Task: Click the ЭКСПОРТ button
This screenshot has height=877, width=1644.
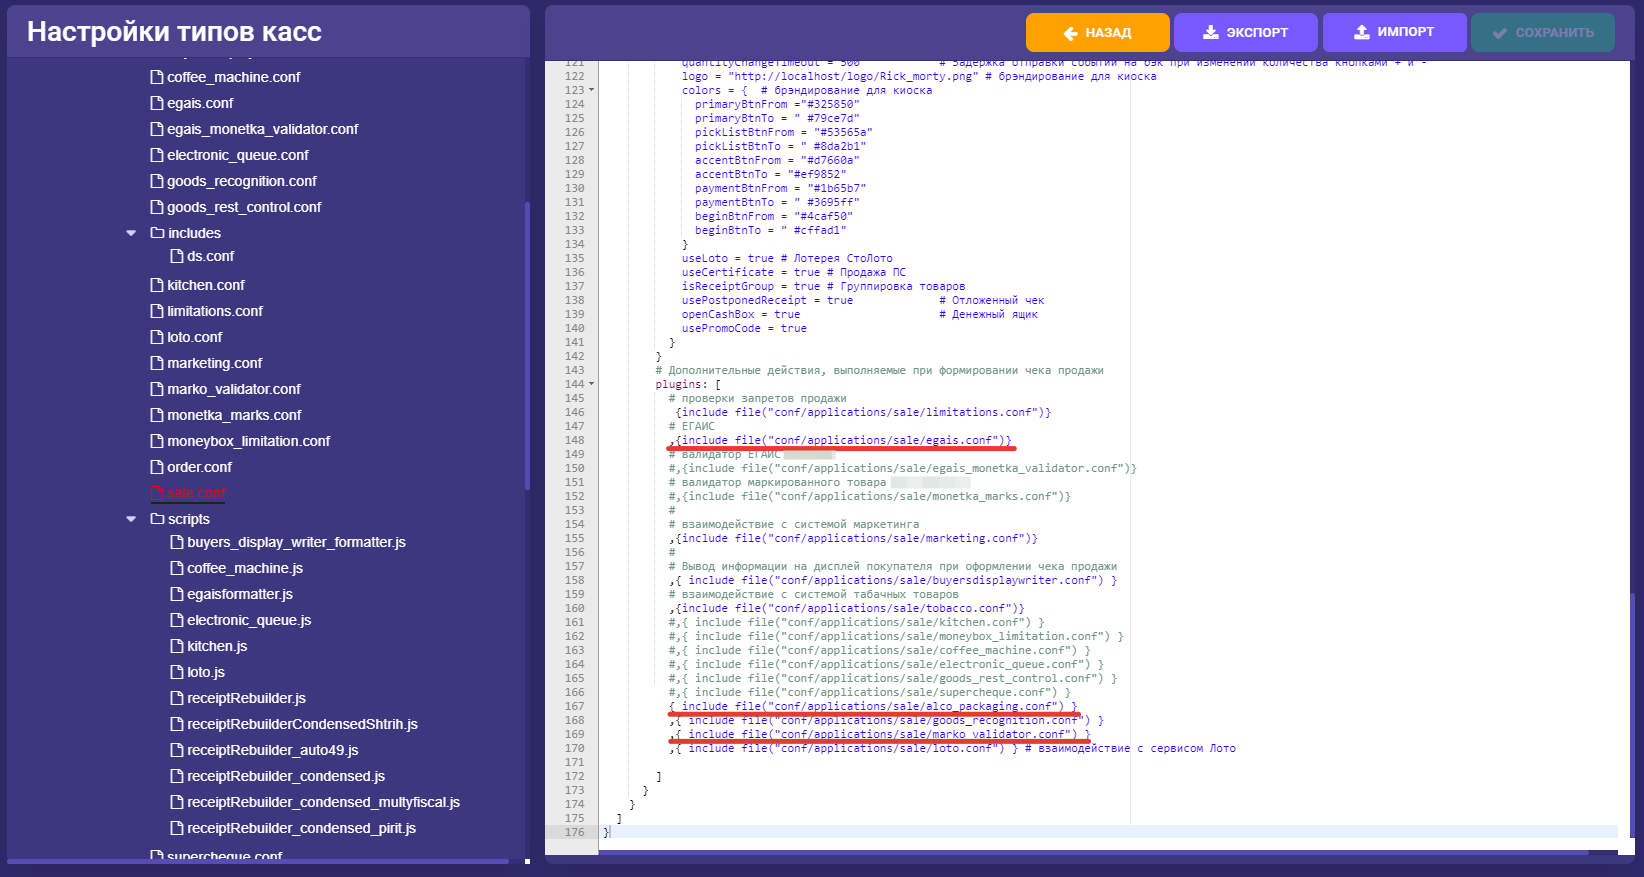Action: [1246, 32]
